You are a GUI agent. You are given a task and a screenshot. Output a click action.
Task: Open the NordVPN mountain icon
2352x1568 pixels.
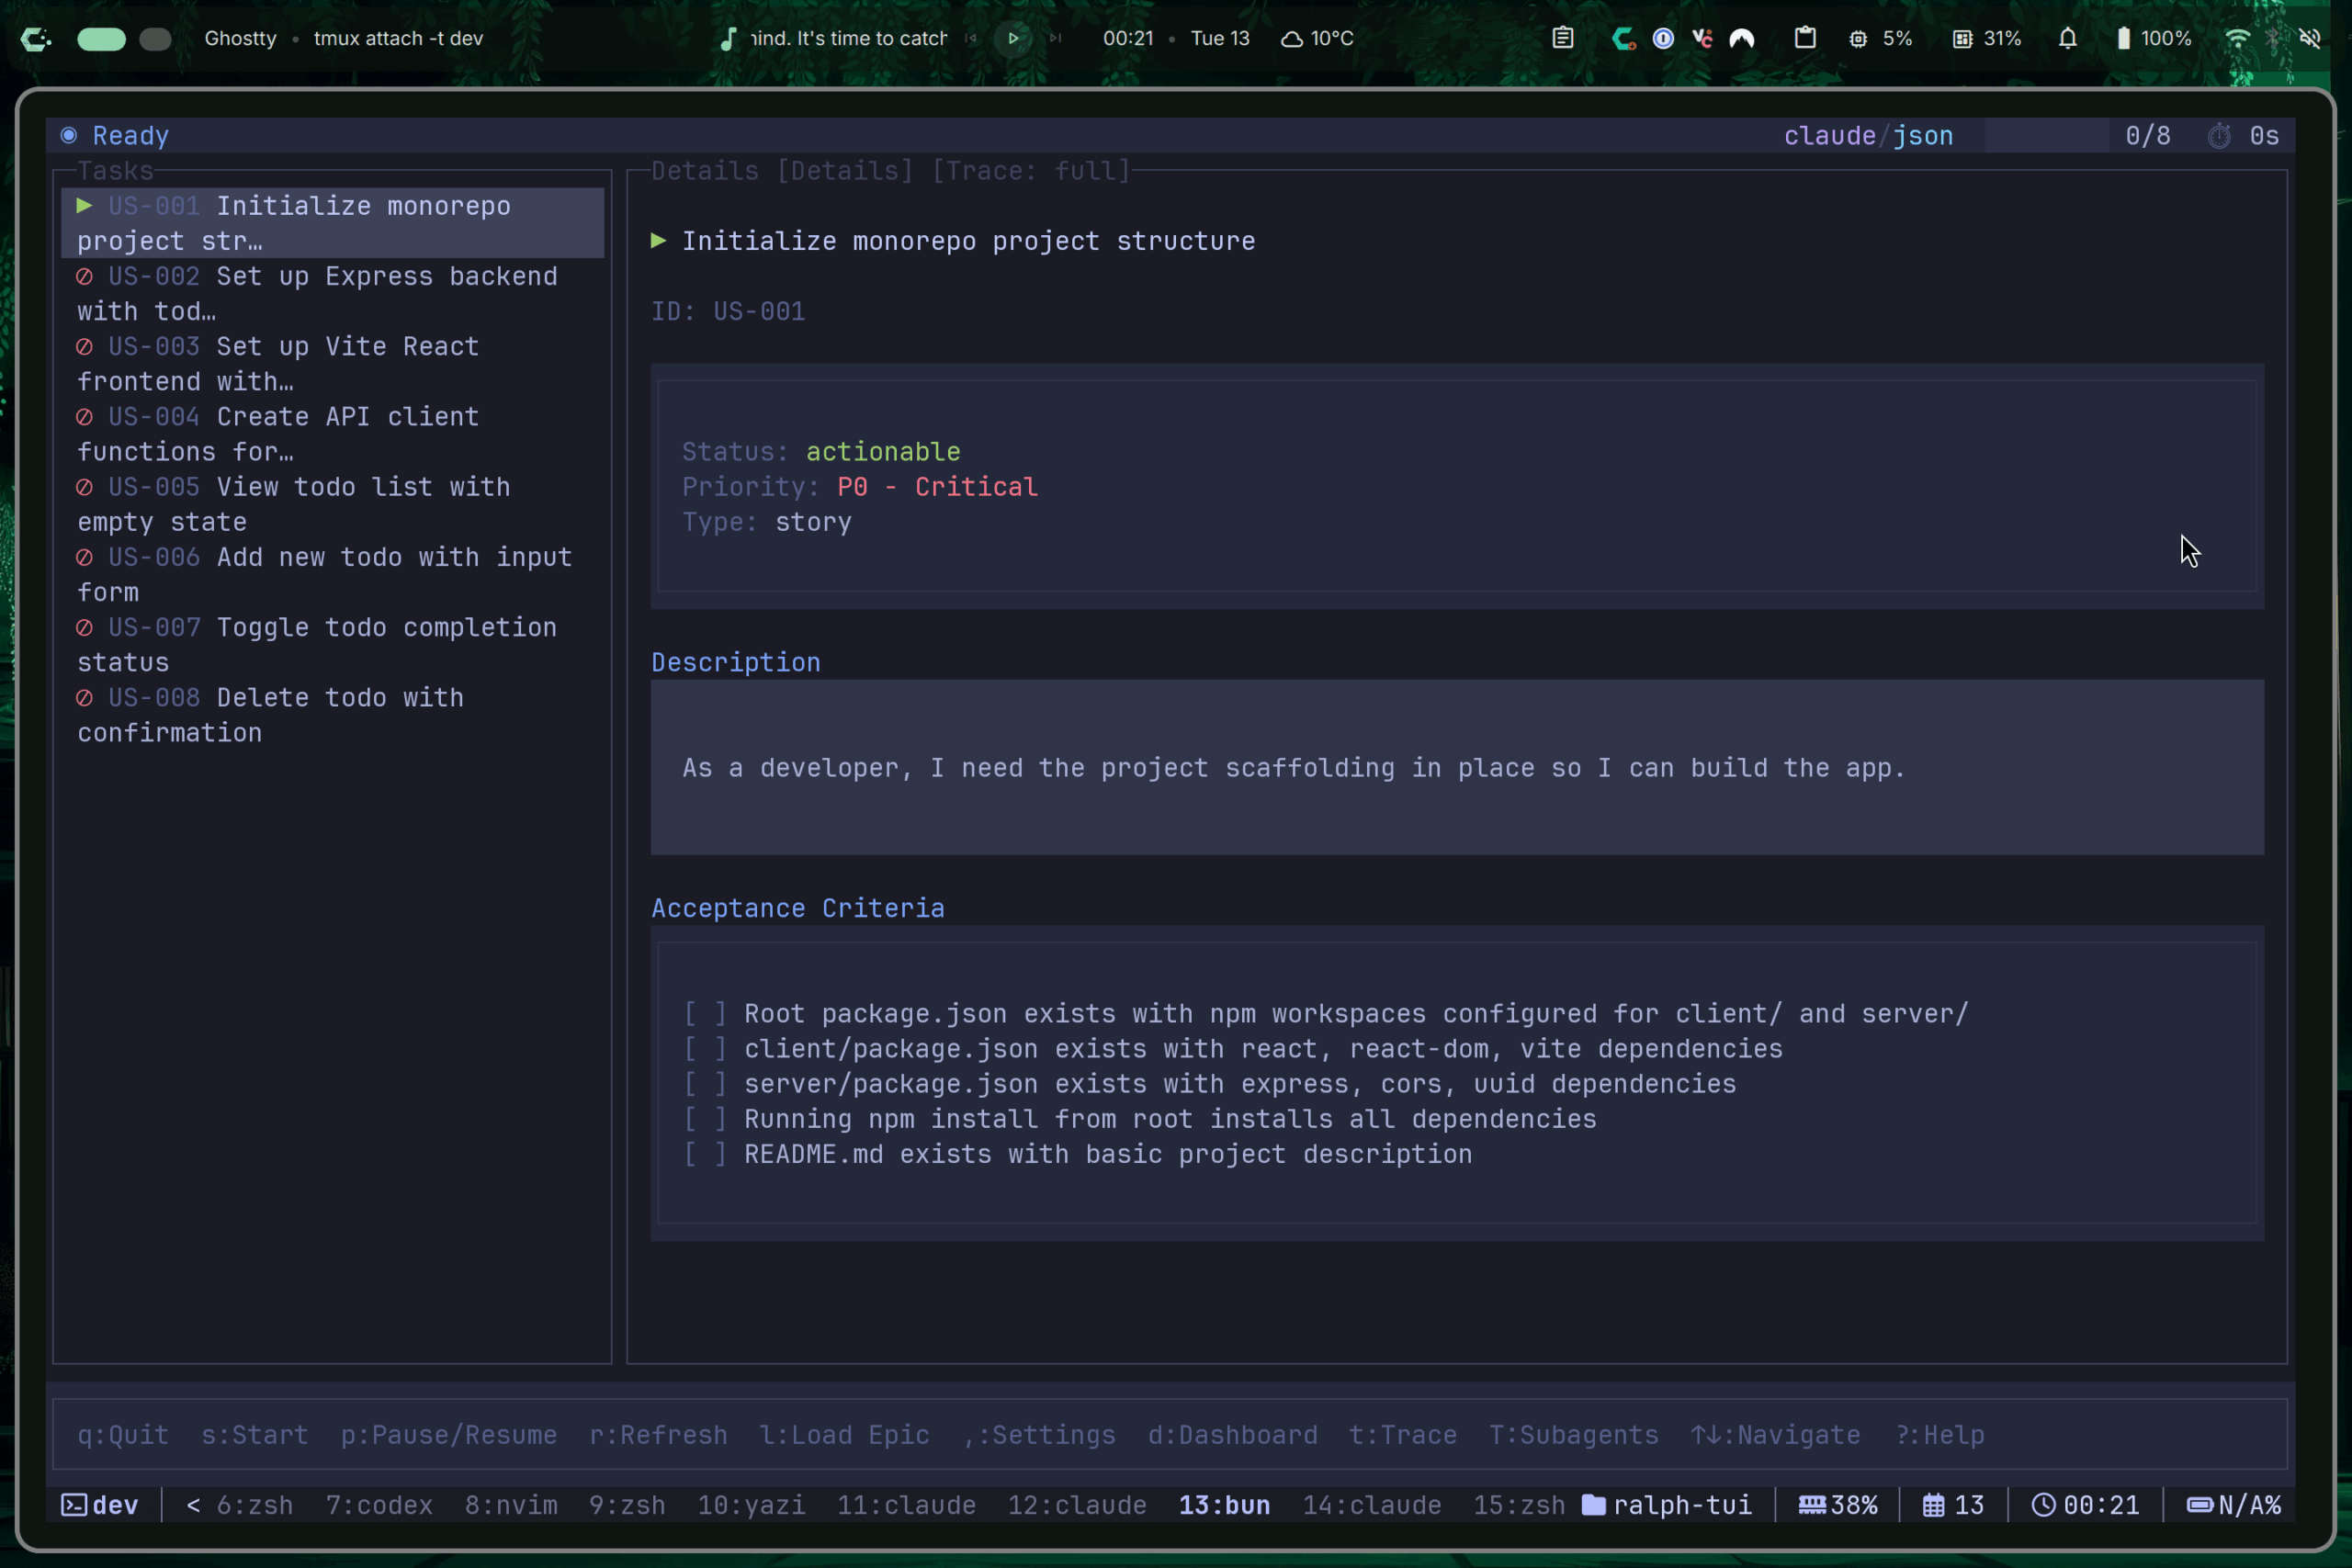(x=1742, y=38)
